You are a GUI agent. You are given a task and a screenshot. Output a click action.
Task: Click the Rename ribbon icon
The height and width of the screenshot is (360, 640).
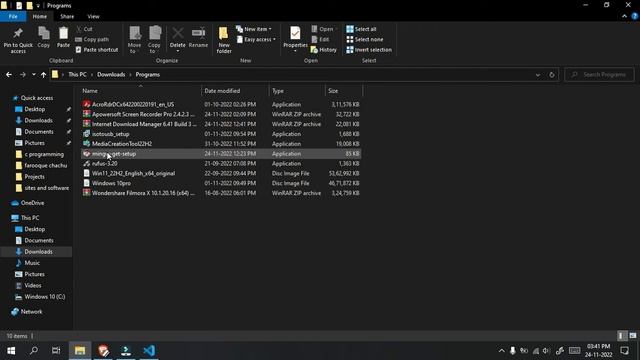(198, 38)
